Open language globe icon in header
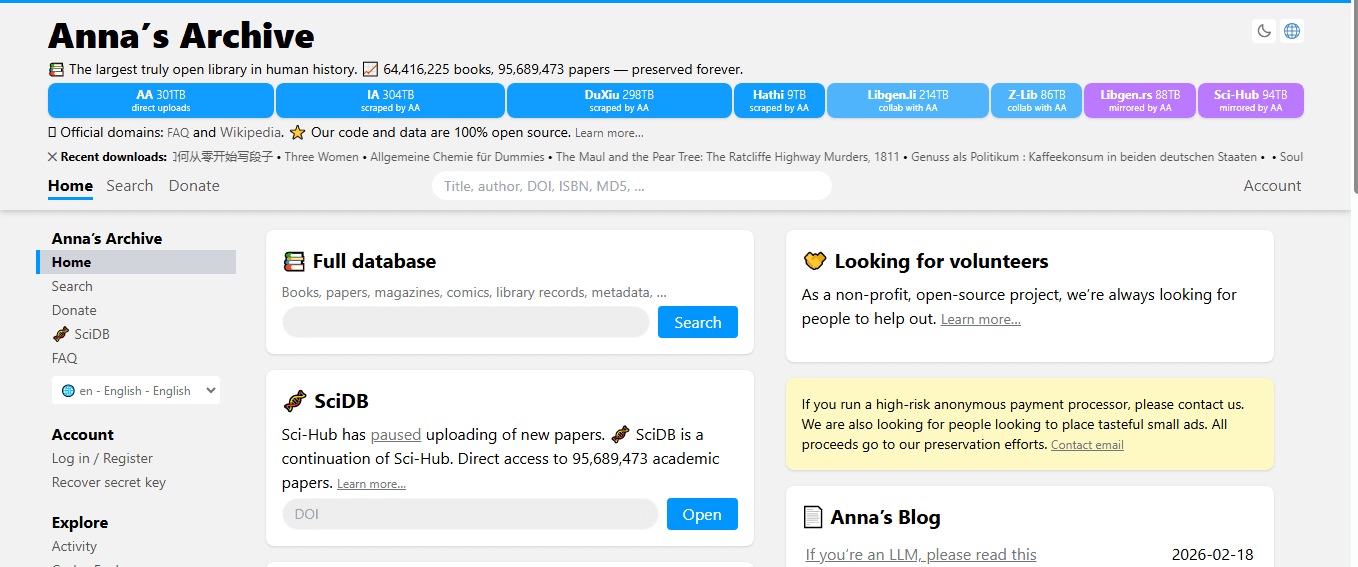The image size is (1358, 567). (x=1292, y=31)
